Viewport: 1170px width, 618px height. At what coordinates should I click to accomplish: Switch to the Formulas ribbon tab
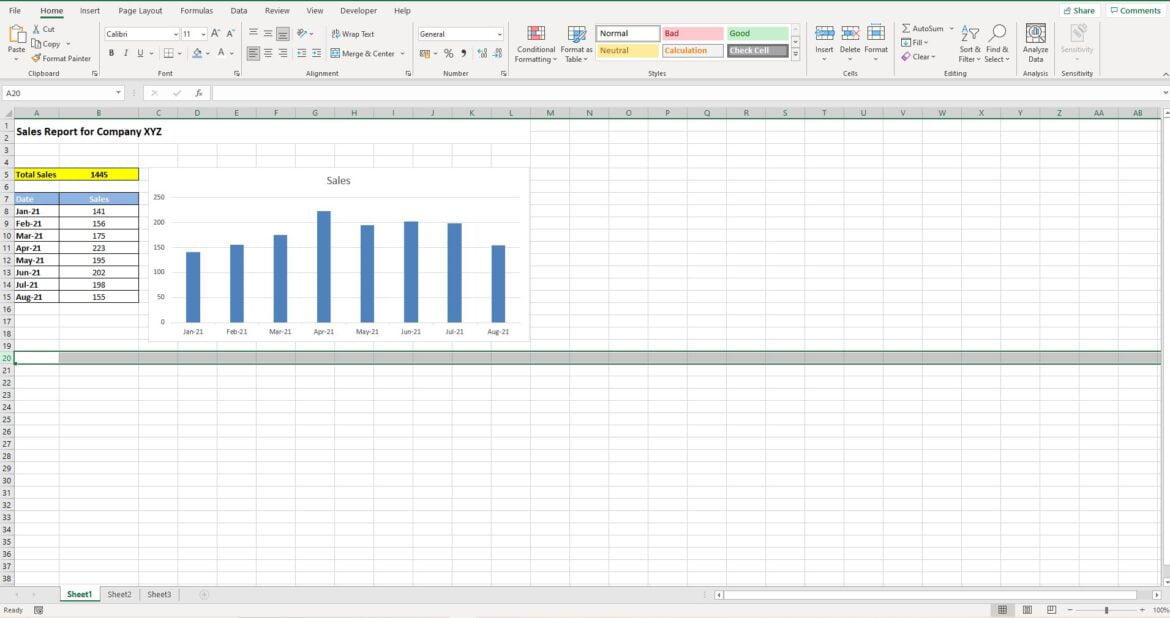(x=196, y=10)
